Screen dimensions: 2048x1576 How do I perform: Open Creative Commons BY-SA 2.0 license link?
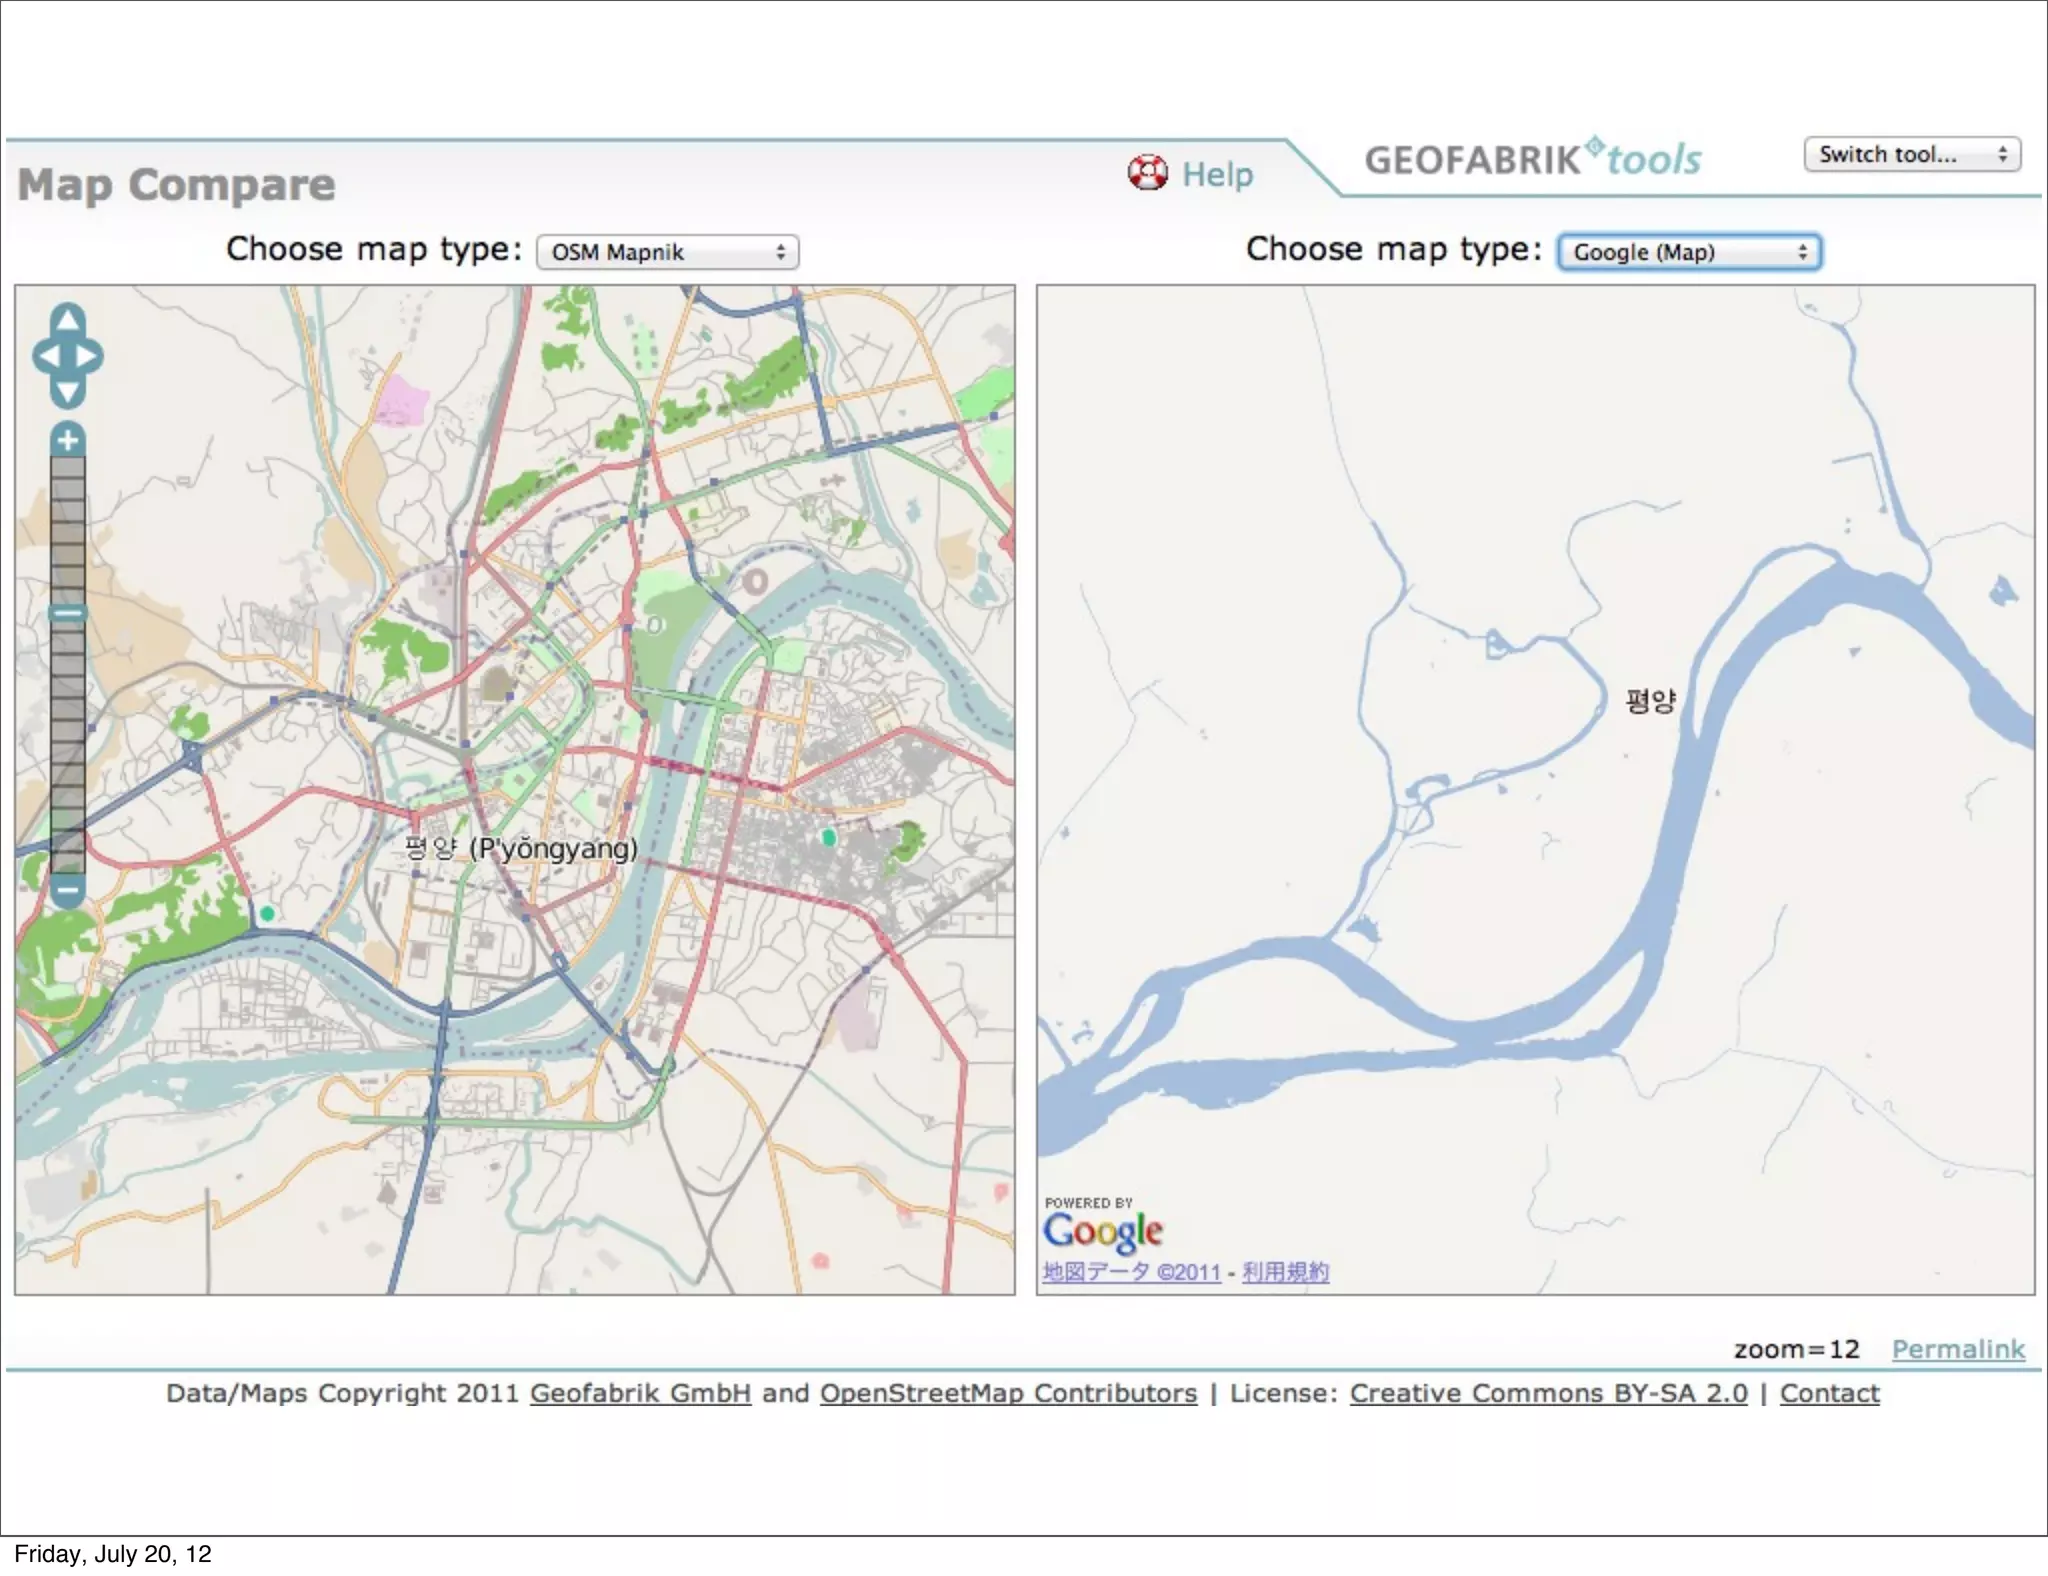pos(1548,1393)
